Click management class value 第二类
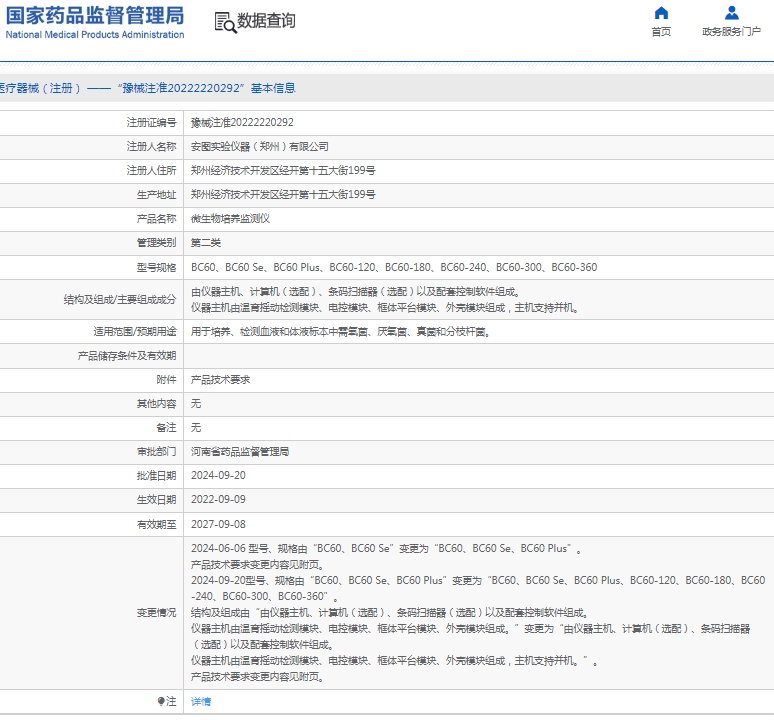Screen dimensions: 774x720 coord(206,243)
